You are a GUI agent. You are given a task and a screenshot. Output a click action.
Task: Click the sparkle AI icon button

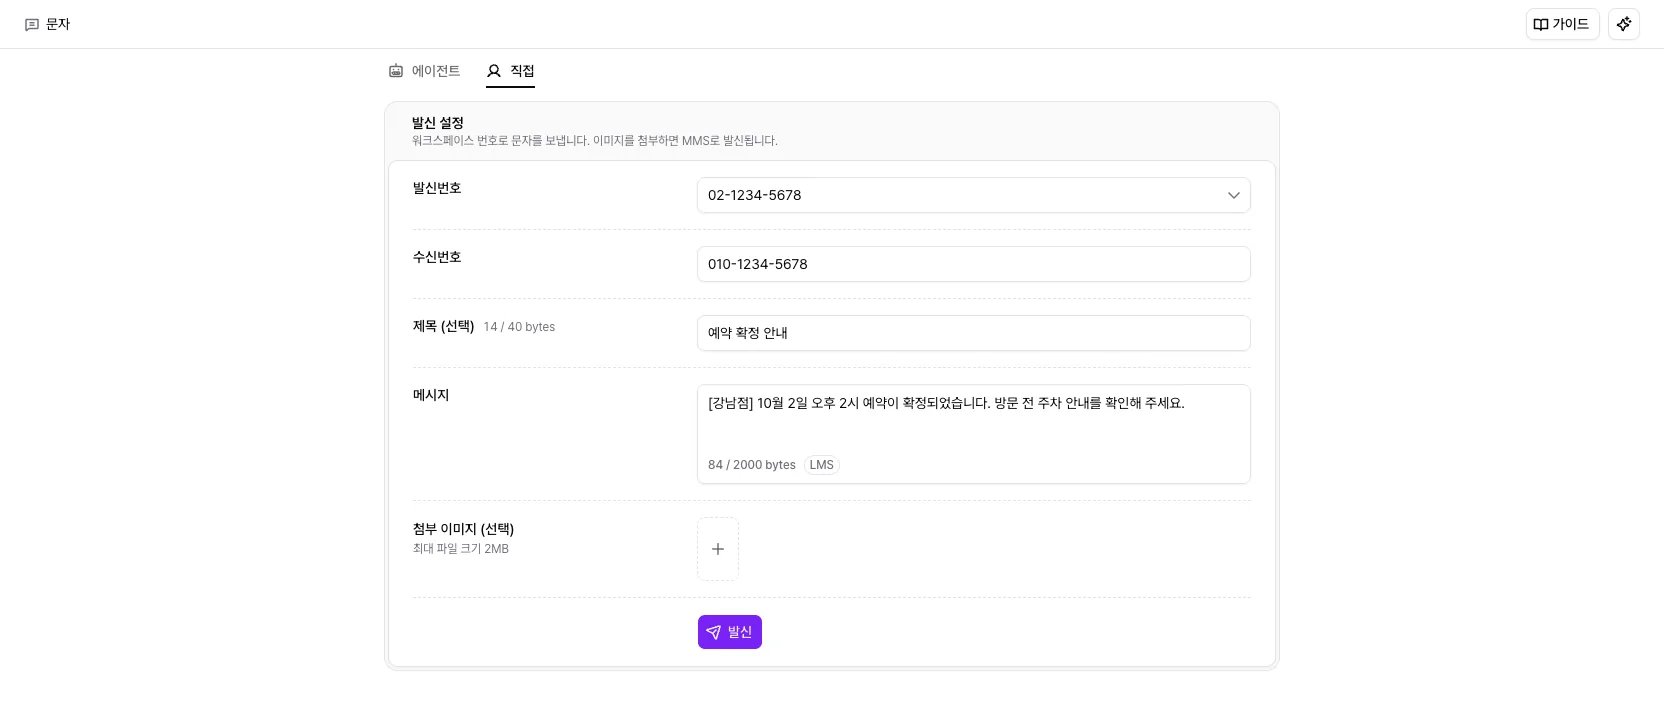(x=1624, y=24)
